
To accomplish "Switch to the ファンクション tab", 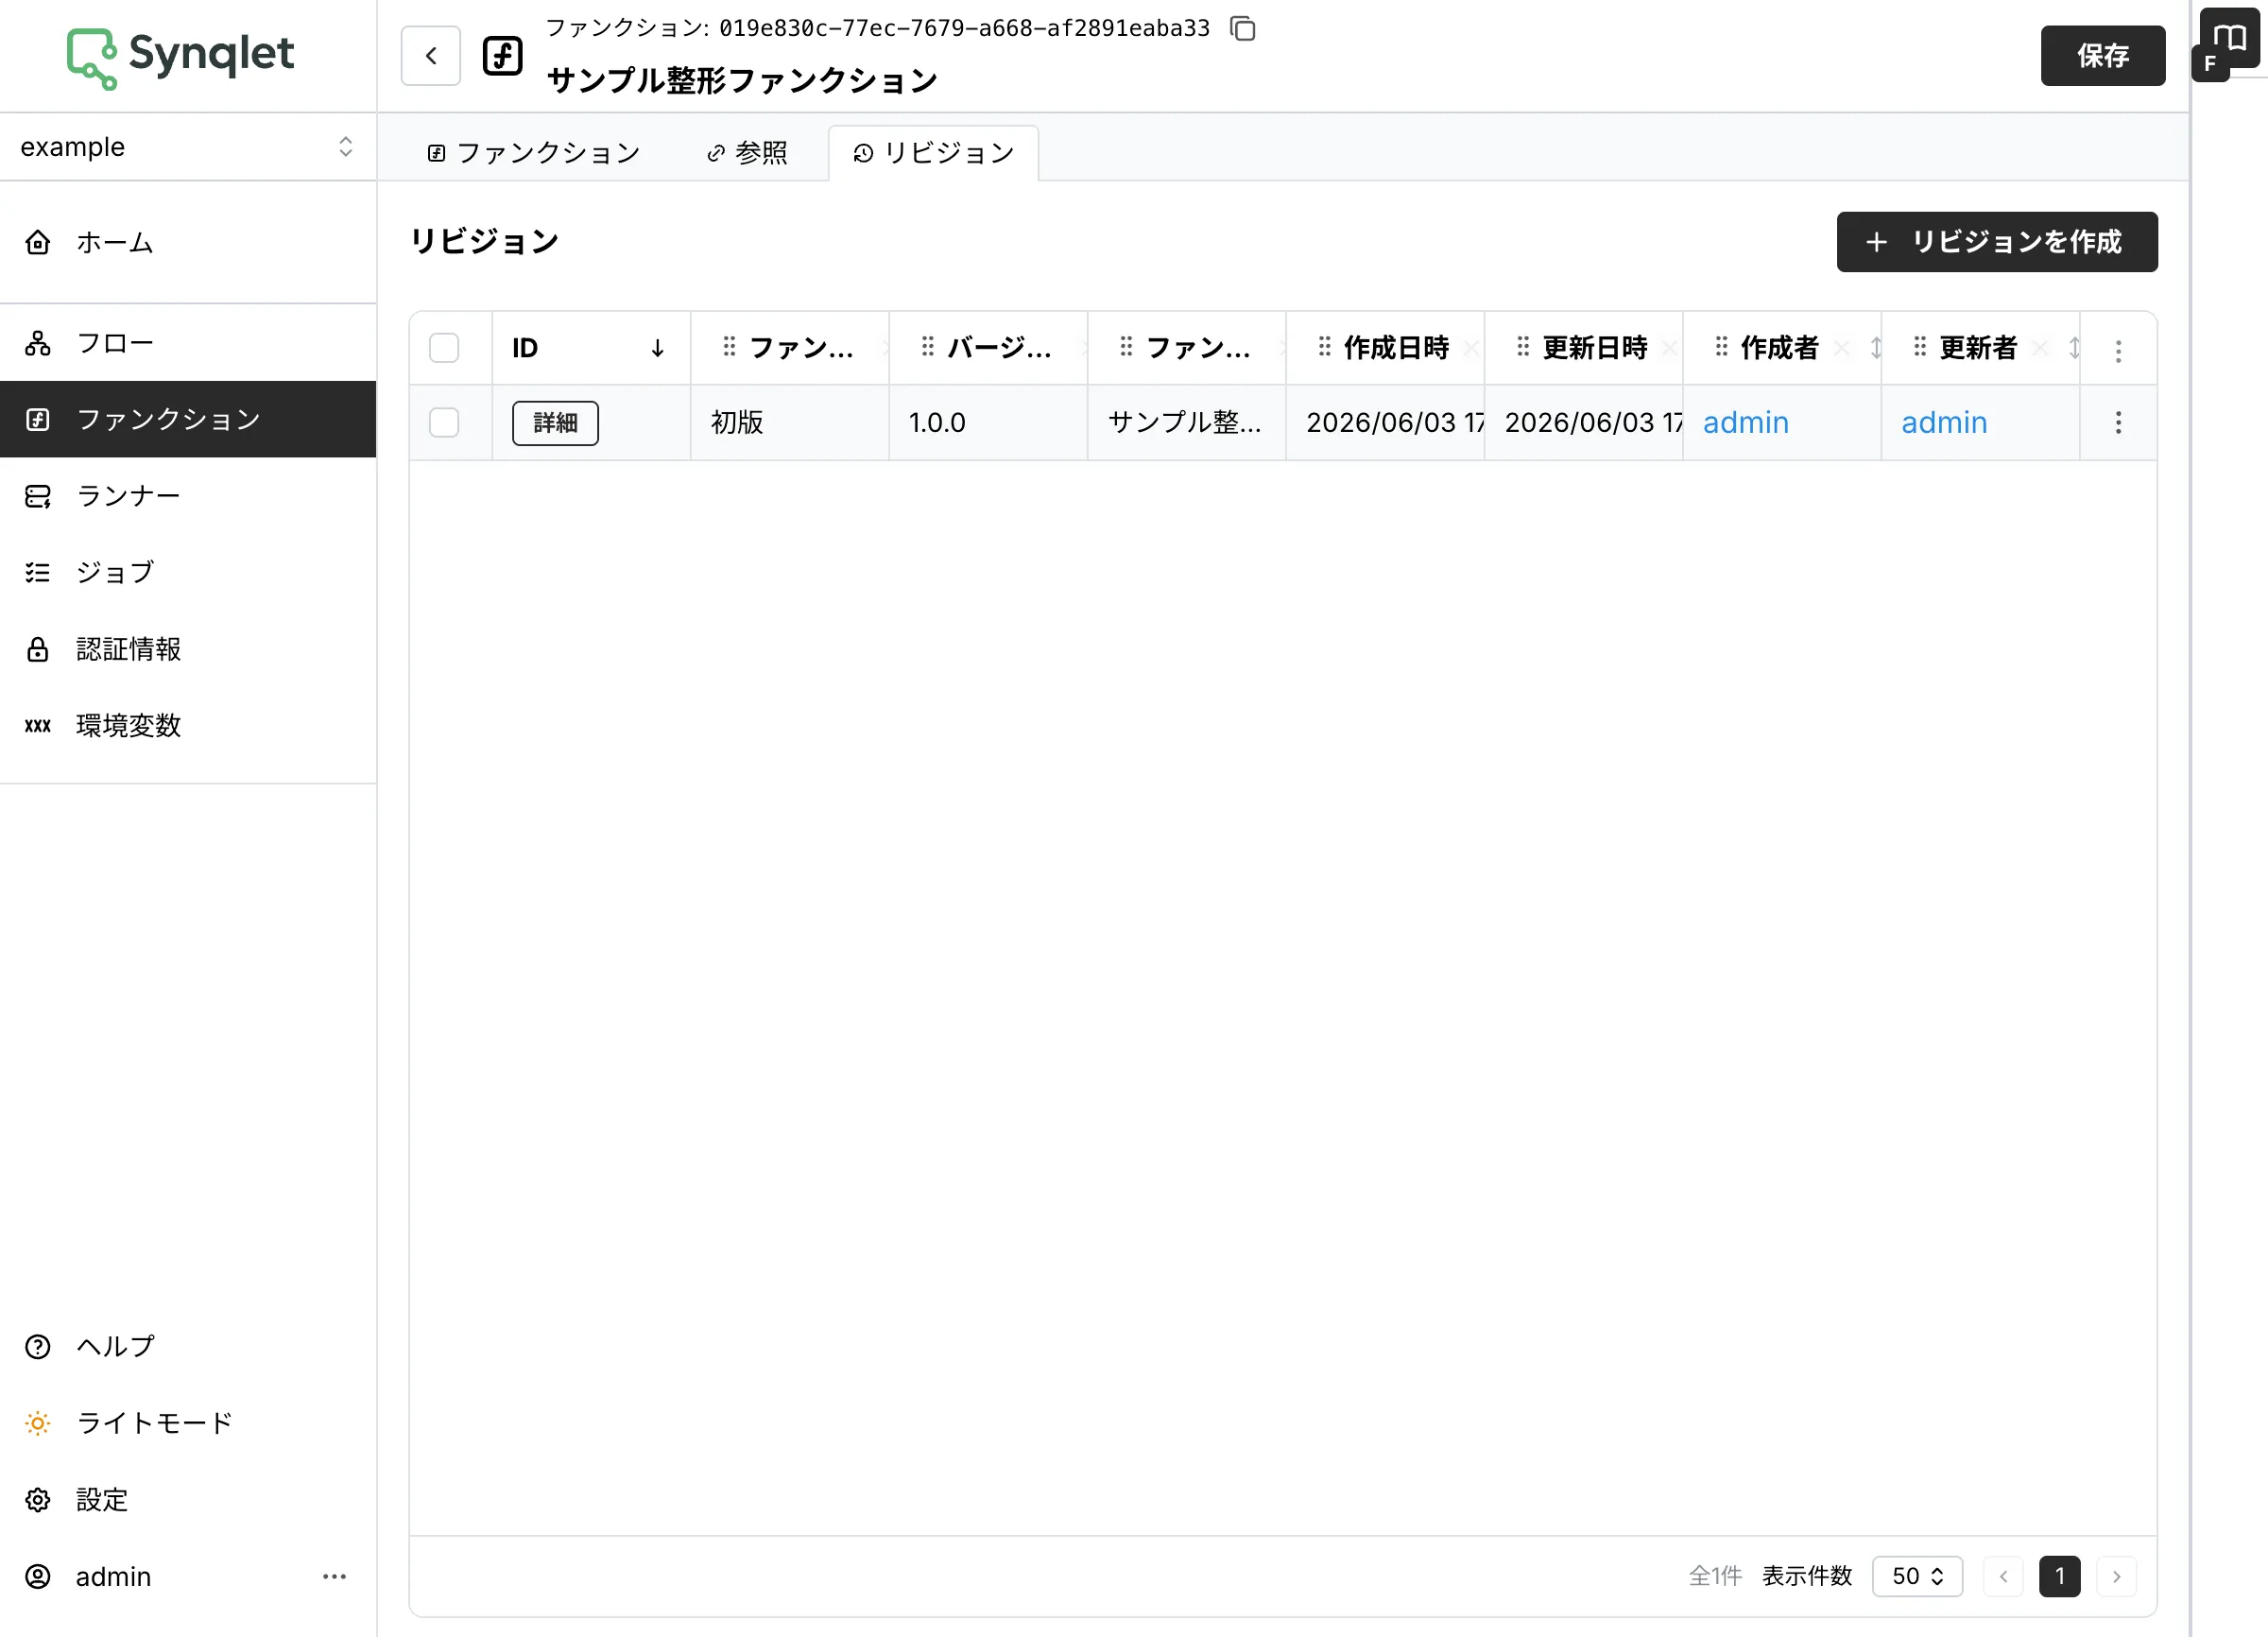I will click(533, 153).
